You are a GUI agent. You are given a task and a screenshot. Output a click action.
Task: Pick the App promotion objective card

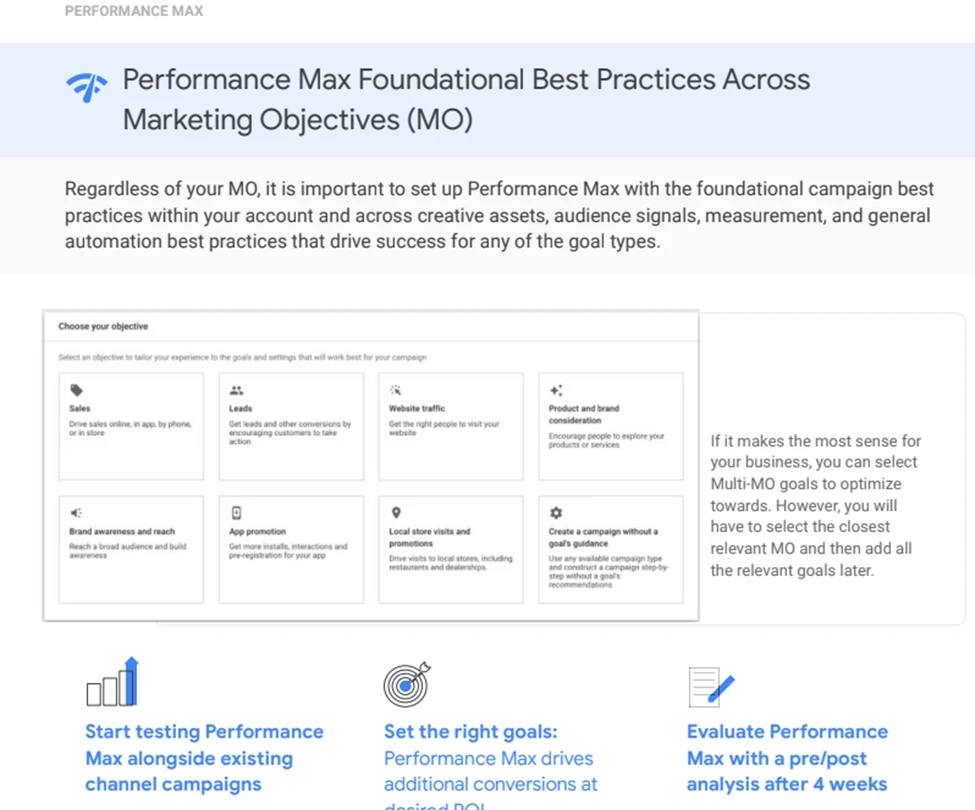(x=291, y=549)
